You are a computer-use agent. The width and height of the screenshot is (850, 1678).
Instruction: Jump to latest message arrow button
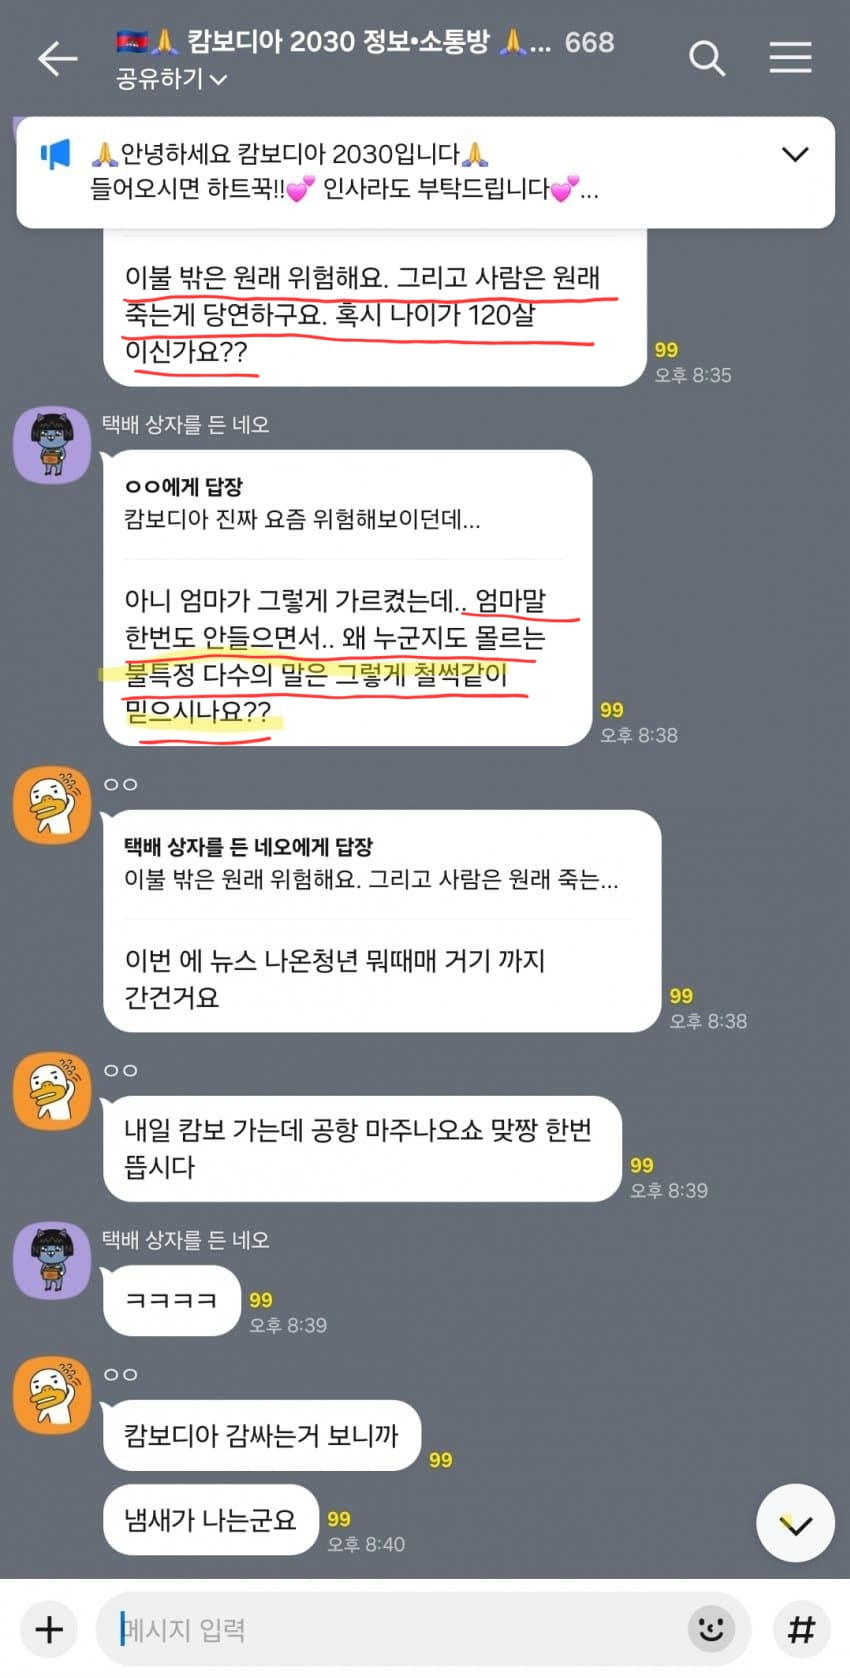(795, 1524)
